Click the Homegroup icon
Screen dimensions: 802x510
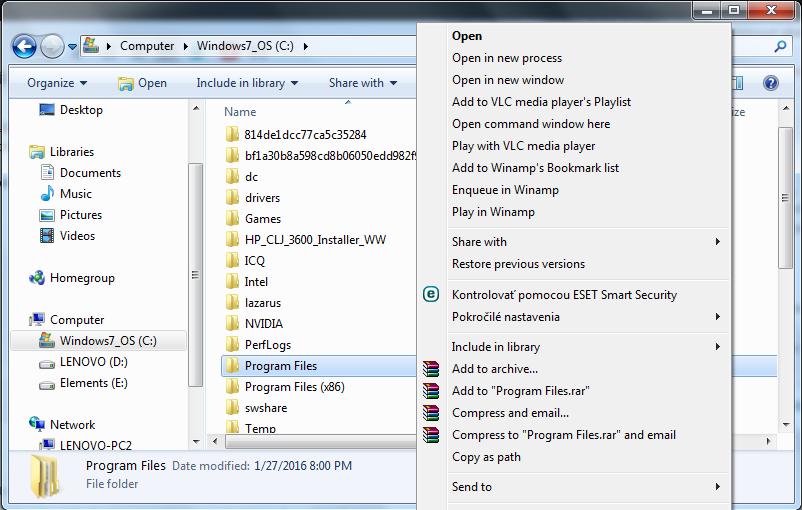[37, 278]
